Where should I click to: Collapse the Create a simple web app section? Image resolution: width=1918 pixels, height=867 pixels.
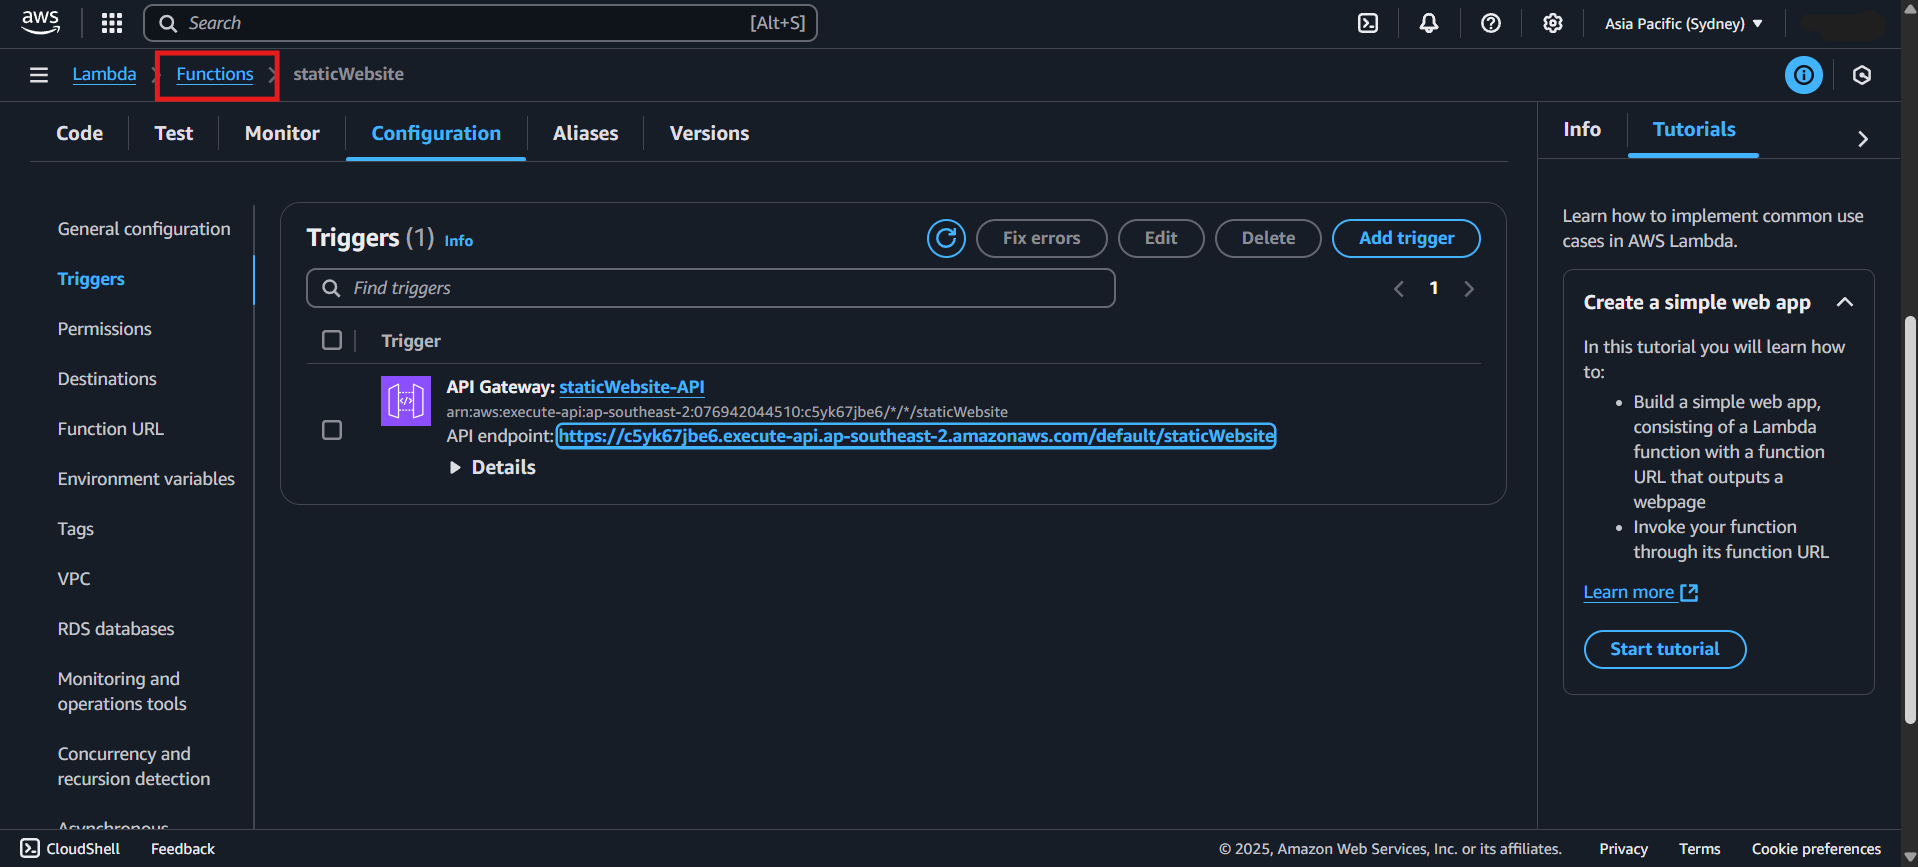1845,302
